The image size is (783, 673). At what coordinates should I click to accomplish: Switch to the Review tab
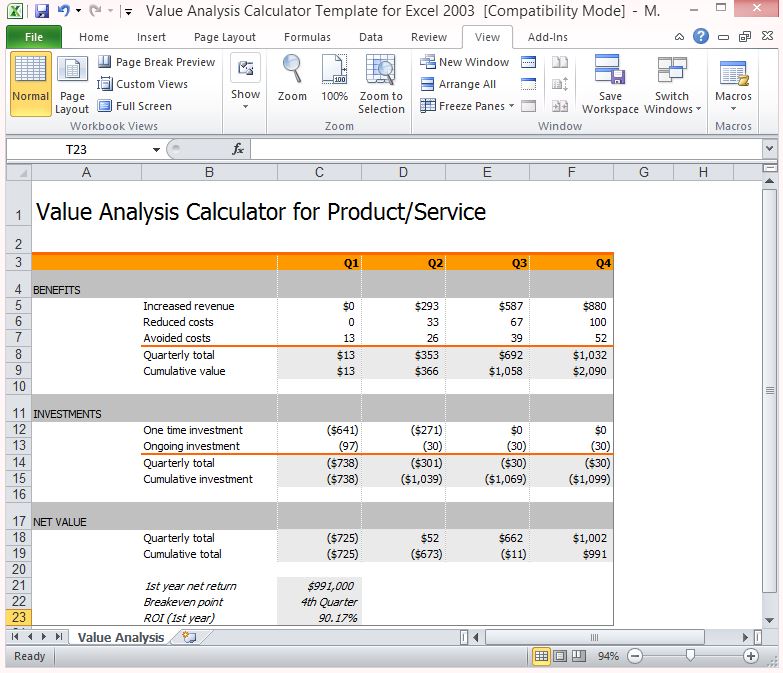[428, 37]
